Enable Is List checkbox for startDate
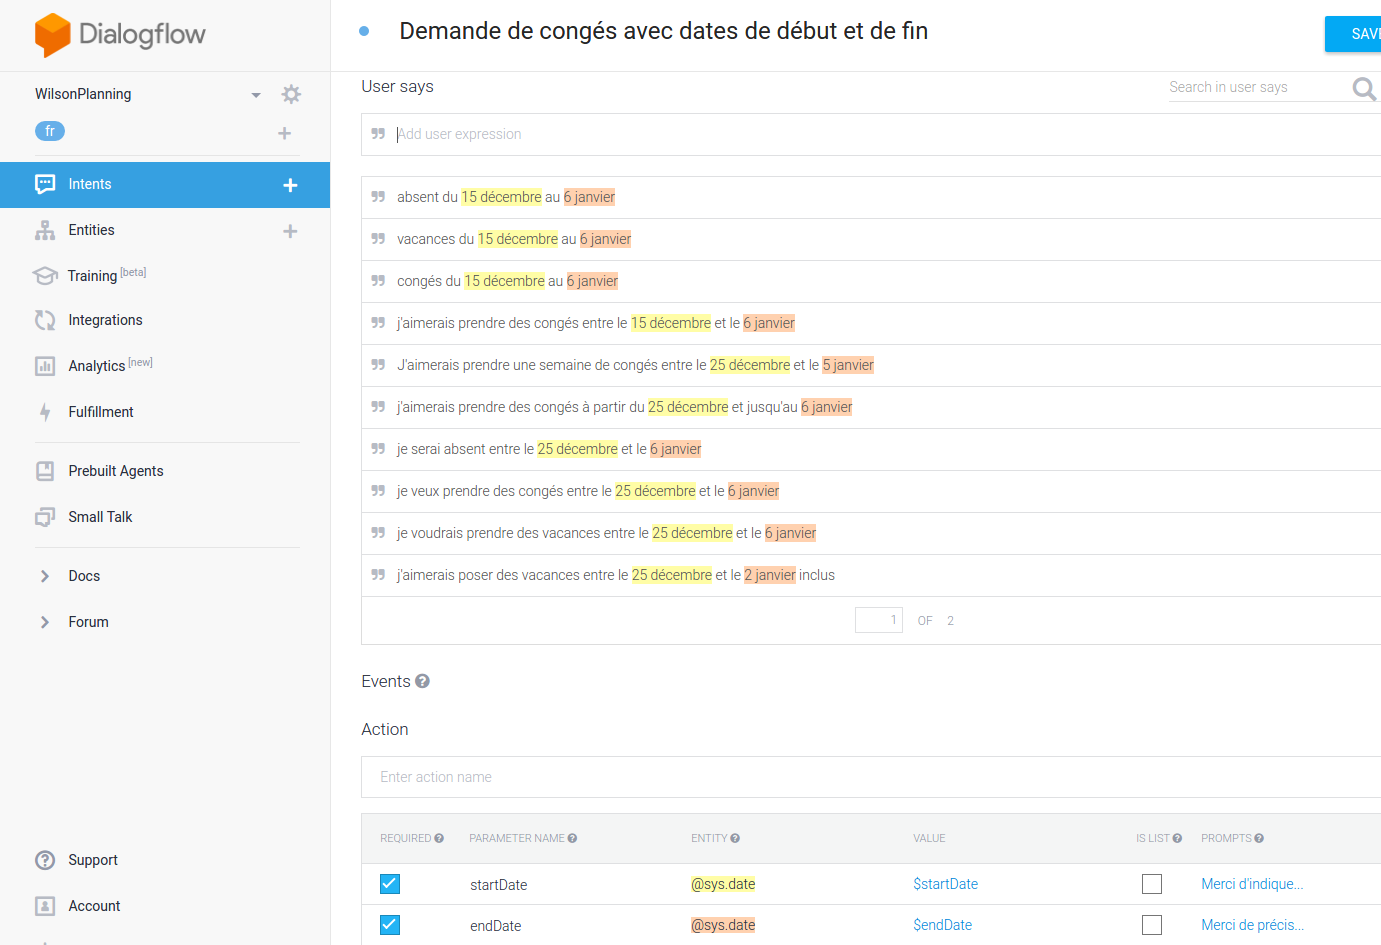Viewport: 1381px width, 945px height. pos(1152,884)
